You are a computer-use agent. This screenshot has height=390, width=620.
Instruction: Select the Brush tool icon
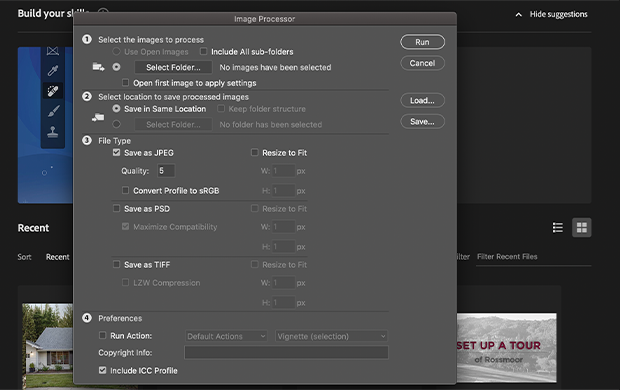(53, 111)
